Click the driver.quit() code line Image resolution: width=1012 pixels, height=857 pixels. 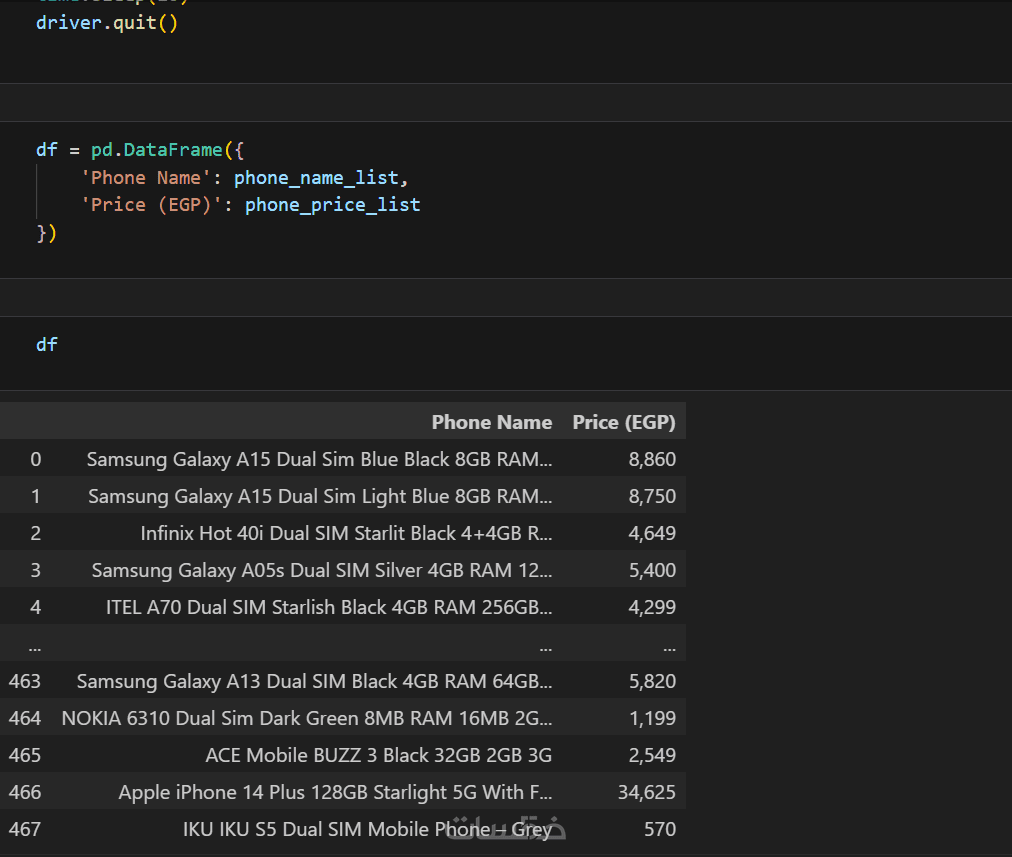pos(107,22)
